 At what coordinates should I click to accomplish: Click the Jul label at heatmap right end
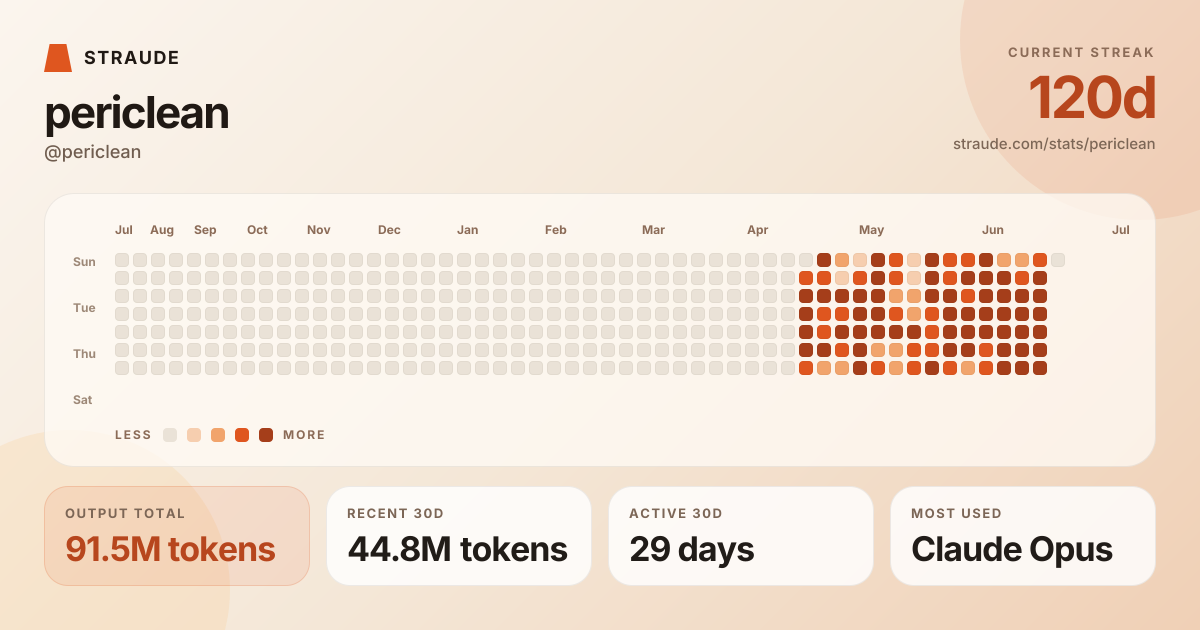point(1121,230)
